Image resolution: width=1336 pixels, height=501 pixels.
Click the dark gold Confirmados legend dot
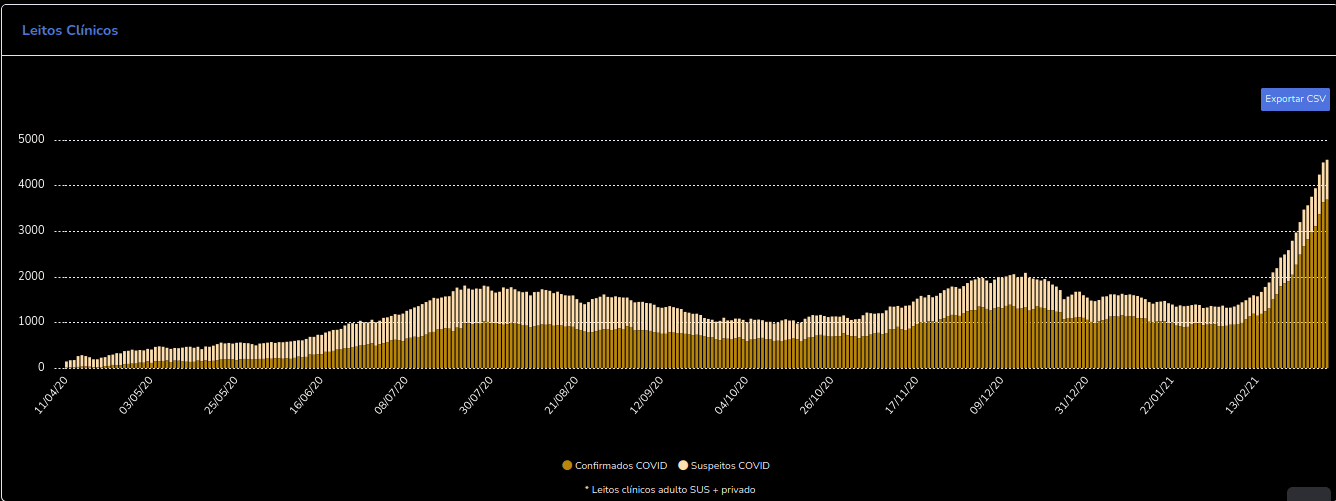(x=568, y=466)
